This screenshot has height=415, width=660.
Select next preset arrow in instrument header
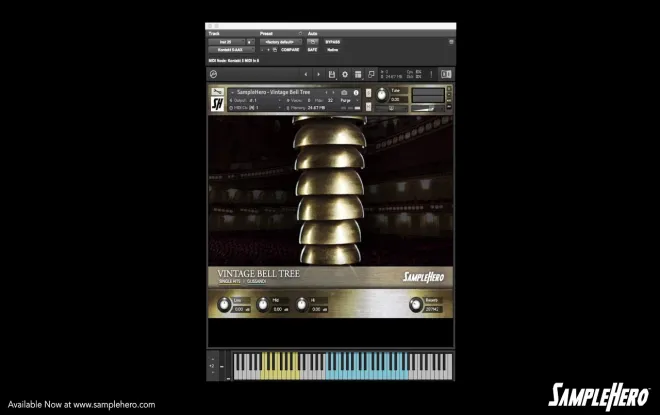pos(333,93)
